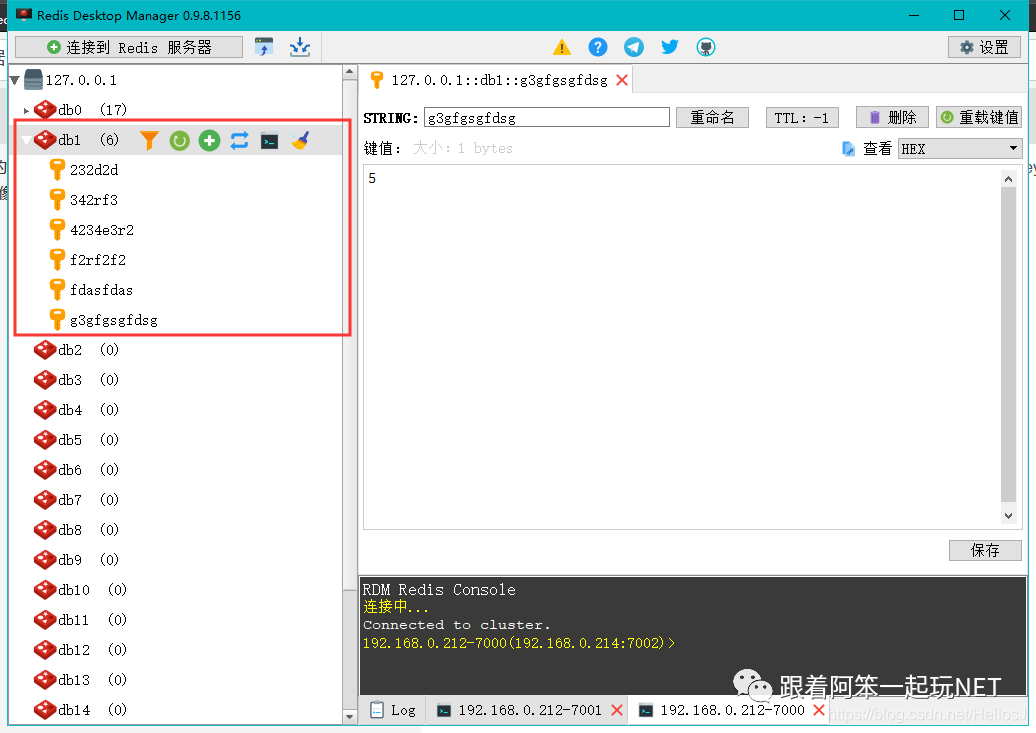Click the db14 database icon
The width and height of the screenshot is (1036, 733).
(45, 711)
